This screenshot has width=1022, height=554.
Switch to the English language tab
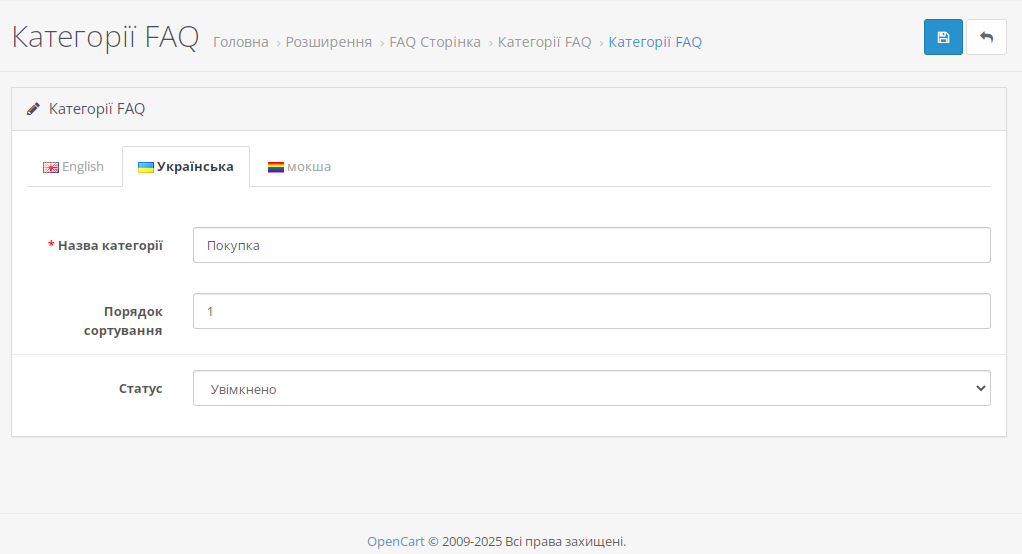(x=74, y=167)
